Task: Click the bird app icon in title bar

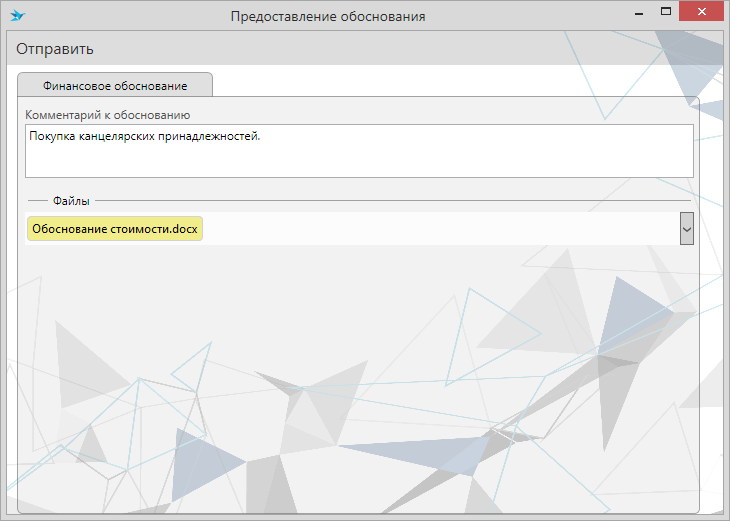Action: click(x=17, y=16)
